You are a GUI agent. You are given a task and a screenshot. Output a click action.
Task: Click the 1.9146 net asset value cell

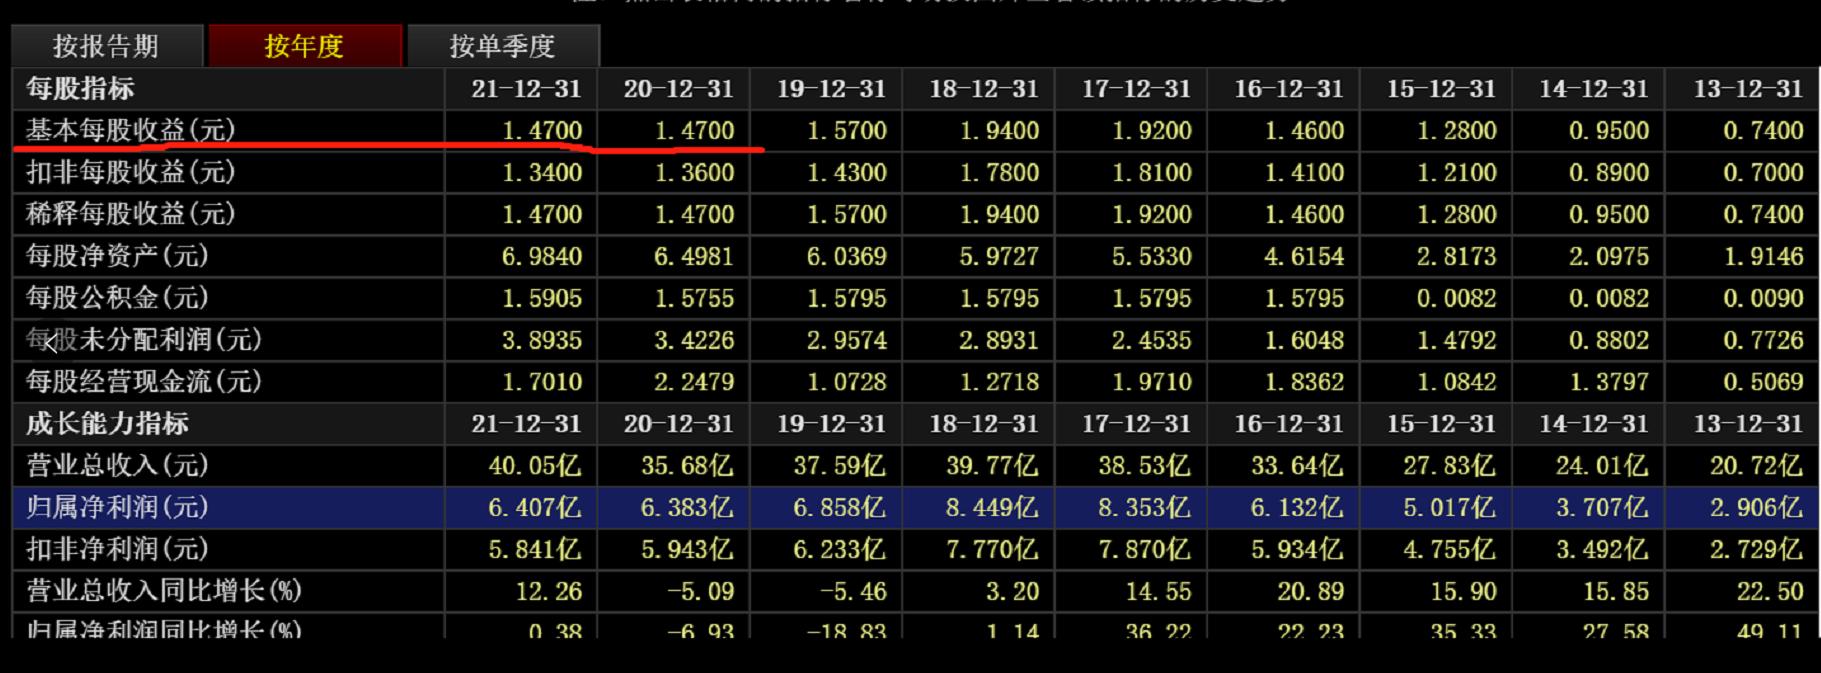tap(1763, 257)
